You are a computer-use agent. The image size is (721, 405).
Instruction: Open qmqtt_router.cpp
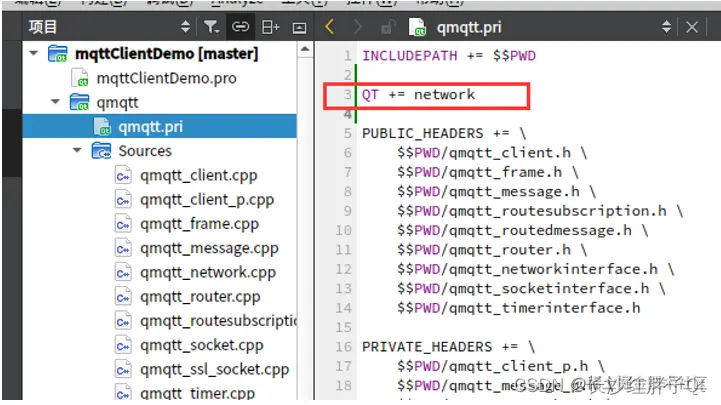(200, 297)
